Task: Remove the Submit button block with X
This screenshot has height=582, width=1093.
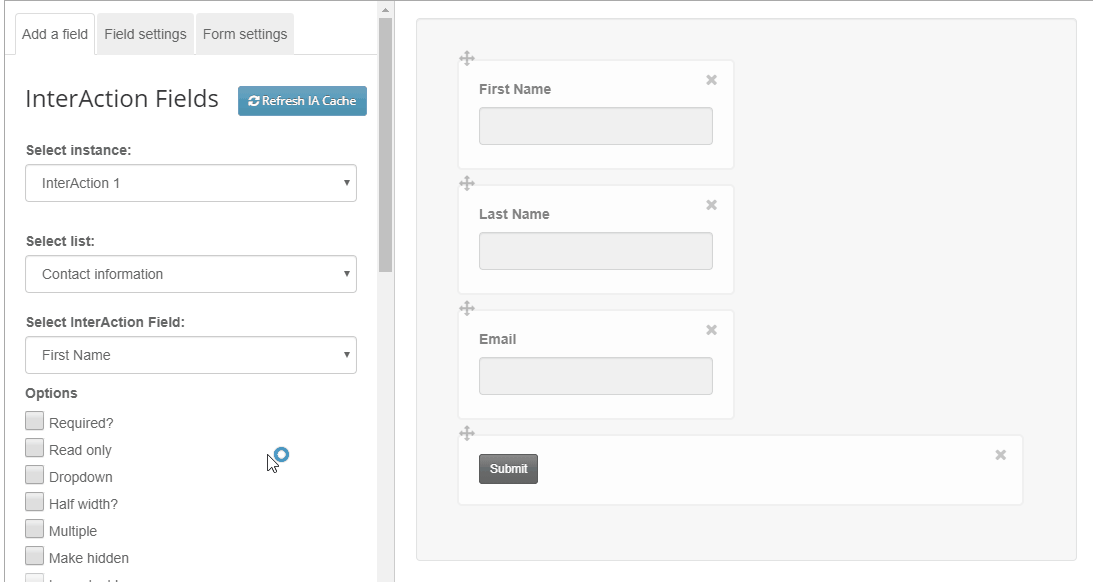Action: tap(1001, 455)
